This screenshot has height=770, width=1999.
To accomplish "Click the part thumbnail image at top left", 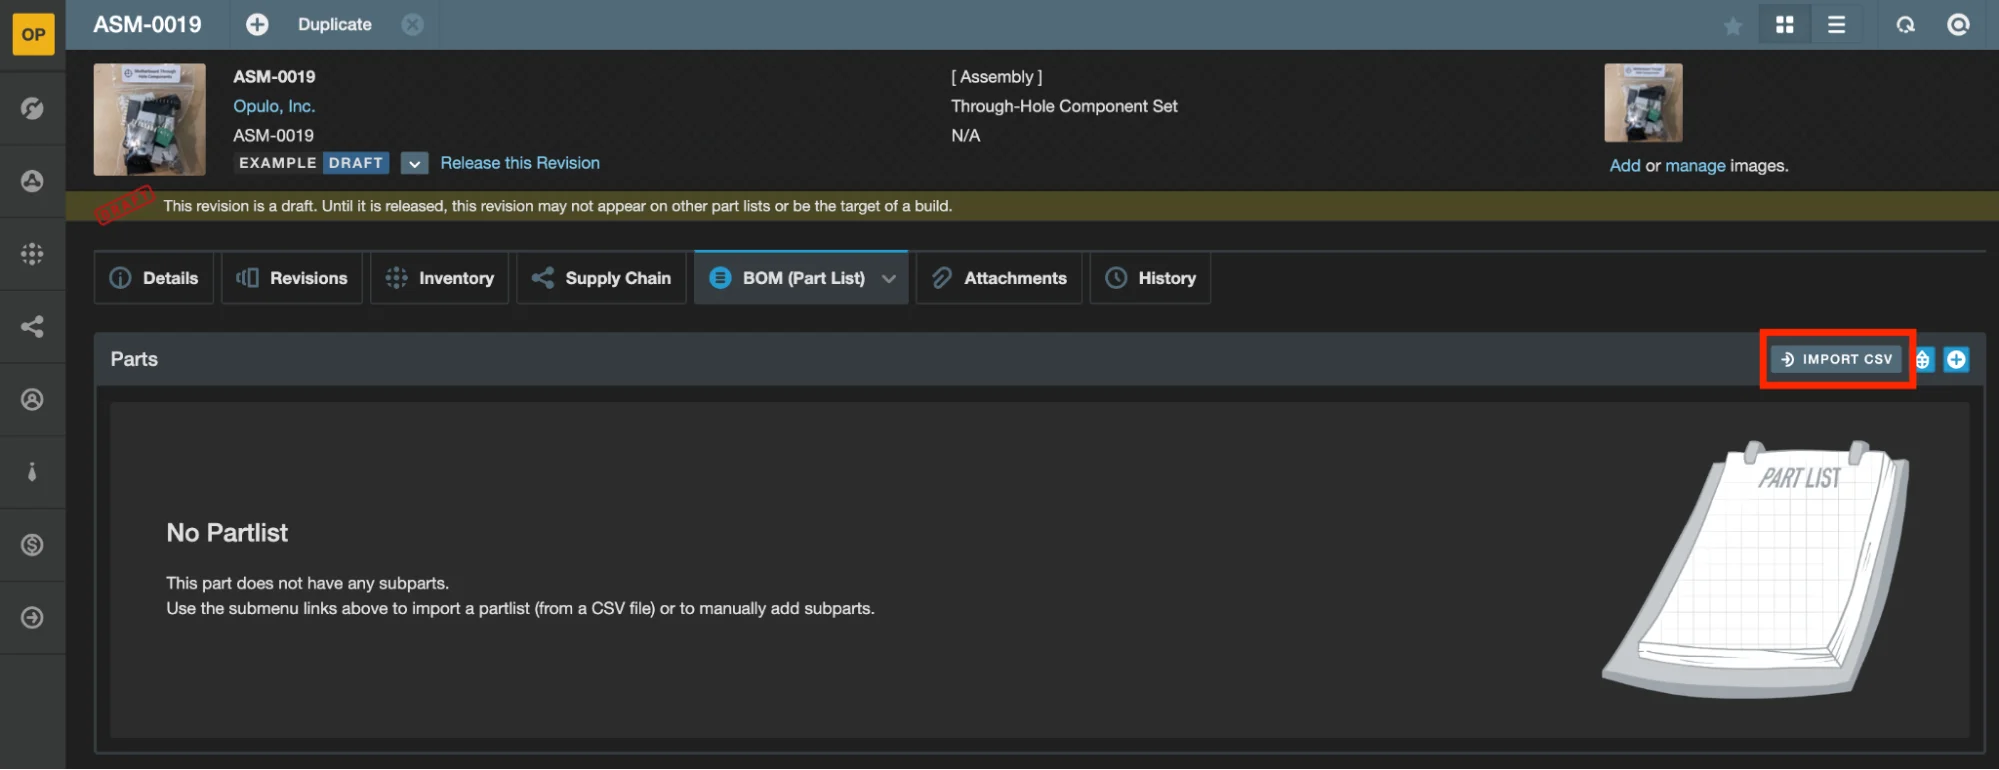I will (x=150, y=119).
